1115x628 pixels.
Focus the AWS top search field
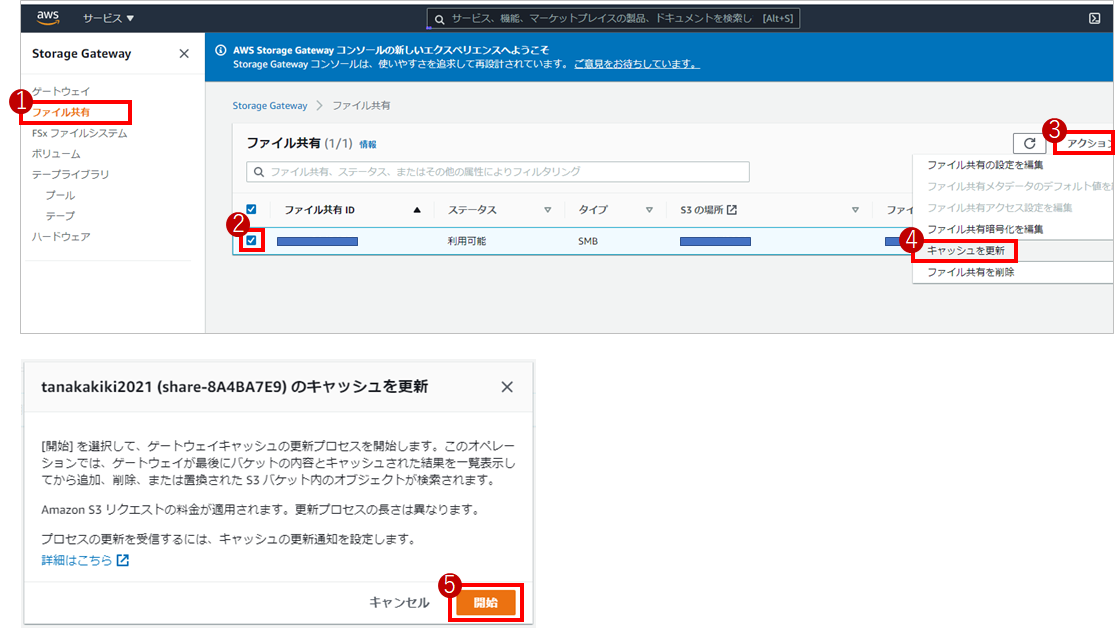(613, 18)
